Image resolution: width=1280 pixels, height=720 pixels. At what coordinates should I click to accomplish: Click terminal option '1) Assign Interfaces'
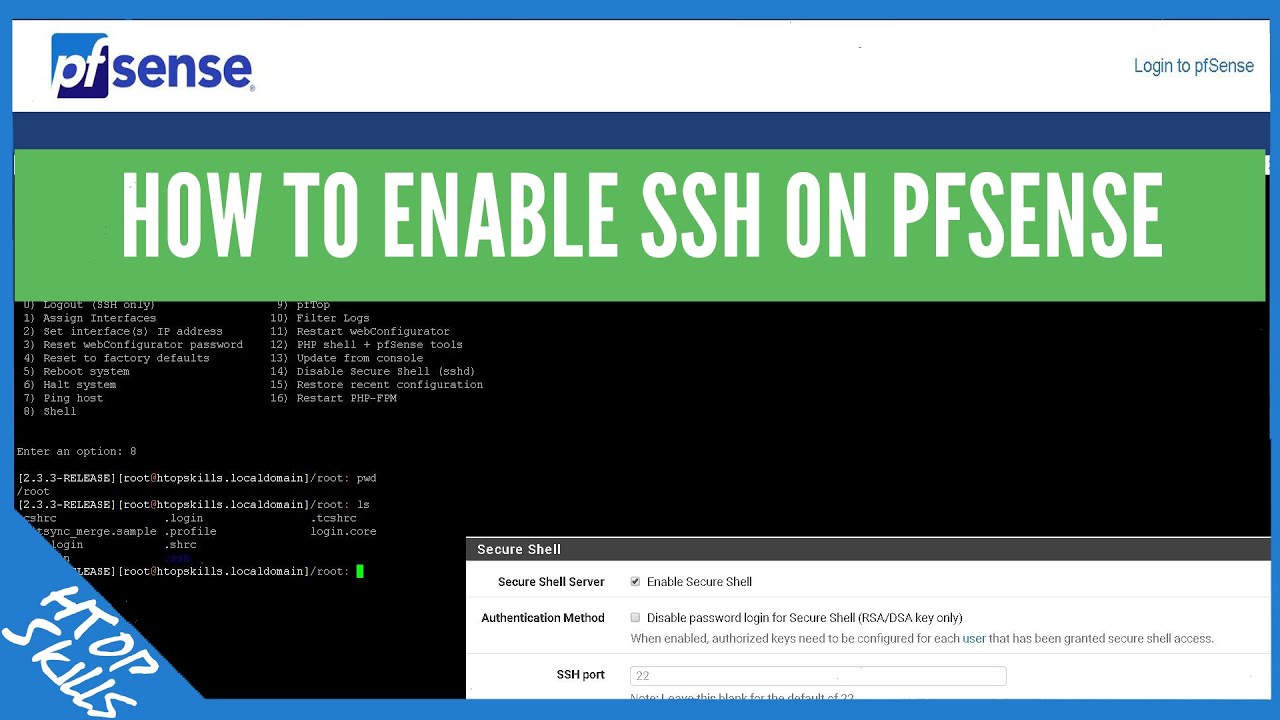90,318
